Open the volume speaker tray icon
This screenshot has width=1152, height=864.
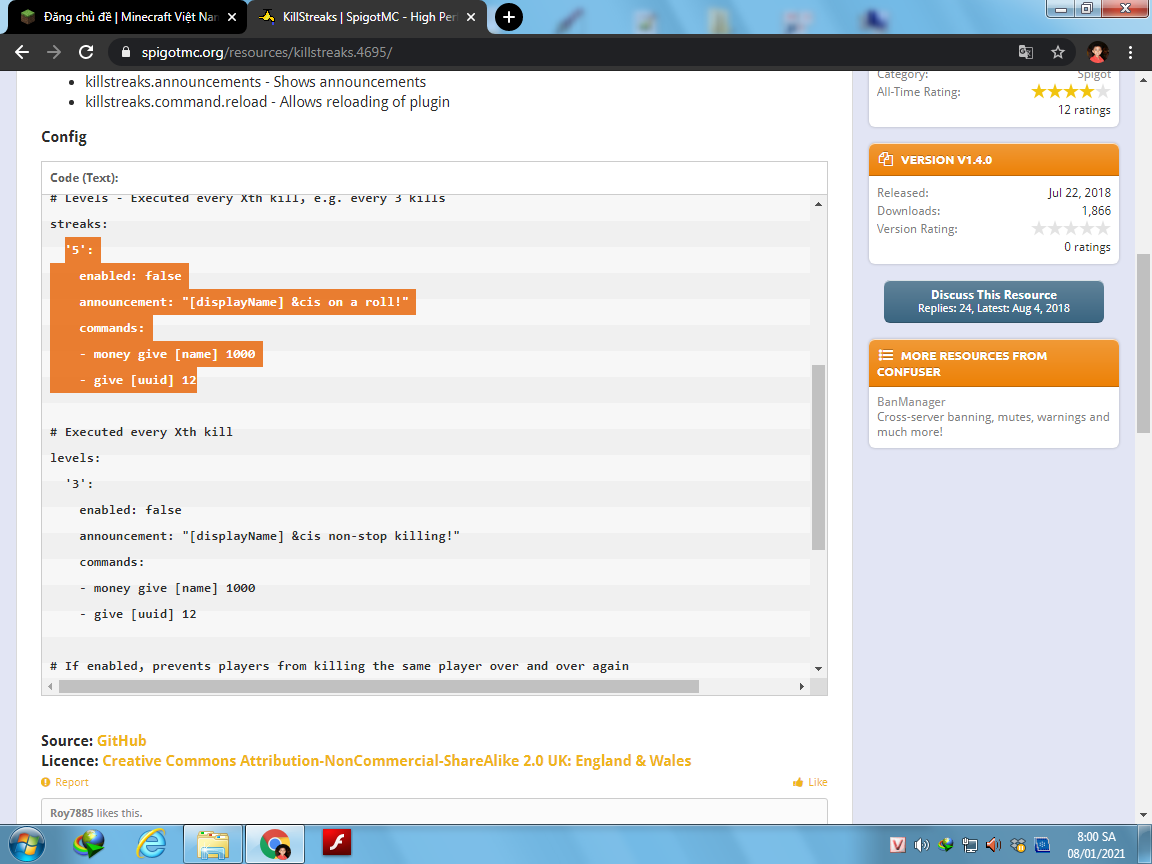point(921,845)
